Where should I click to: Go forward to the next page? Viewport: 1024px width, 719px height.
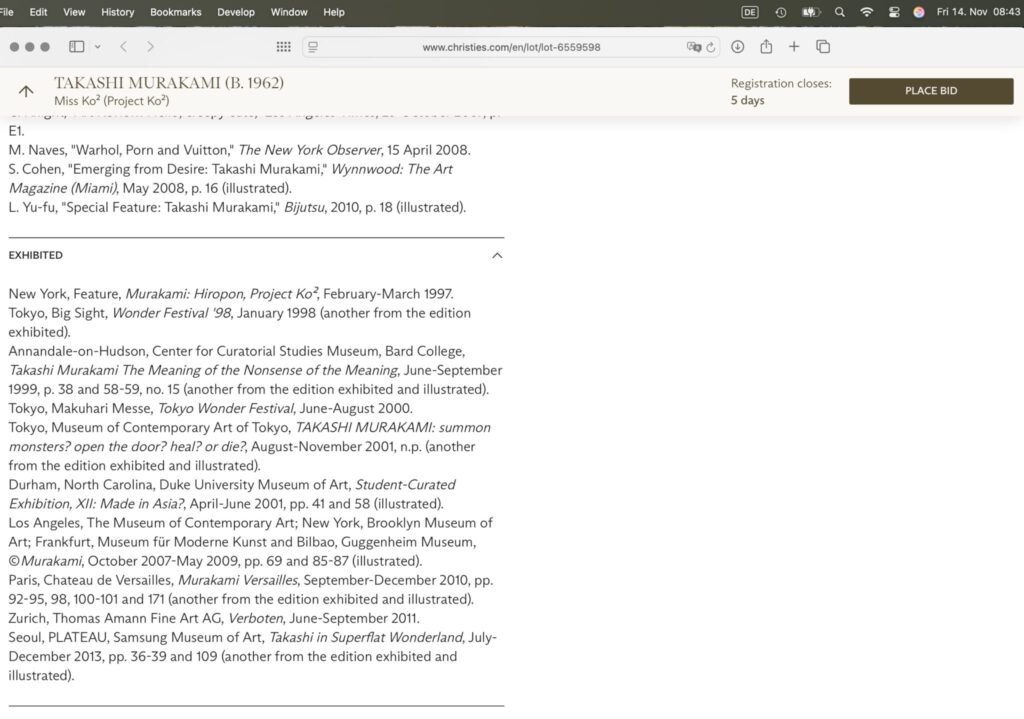(150, 47)
